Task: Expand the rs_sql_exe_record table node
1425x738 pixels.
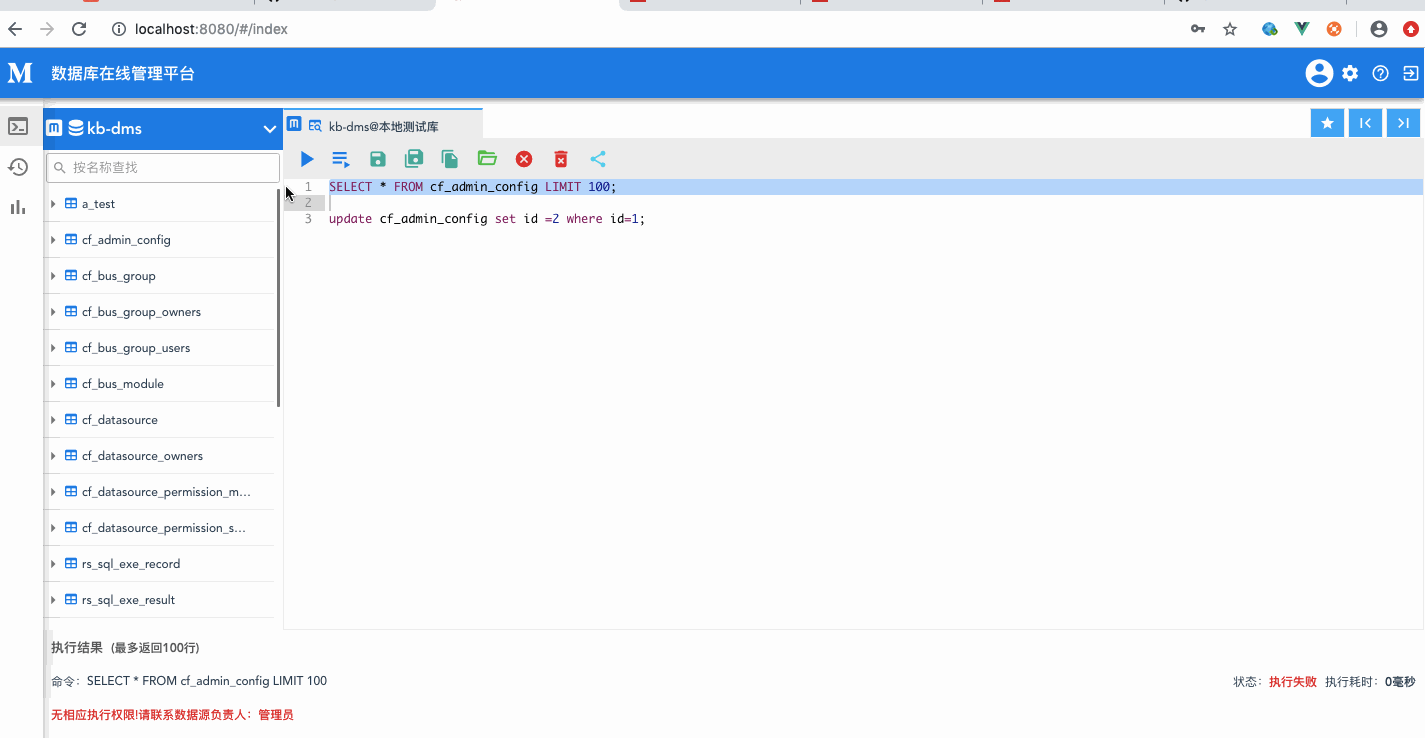Action: [x=53, y=564]
